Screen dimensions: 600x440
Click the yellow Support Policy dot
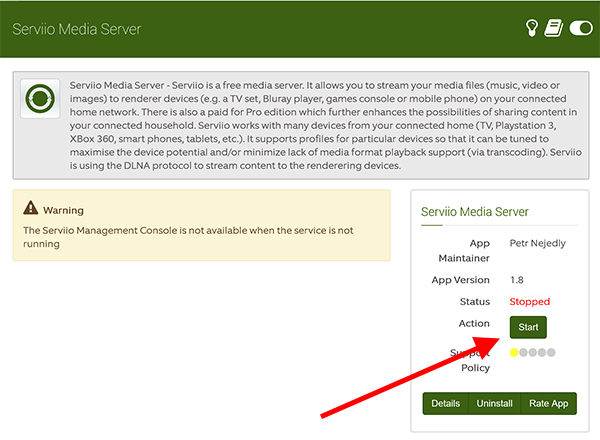[x=514, y=352]
